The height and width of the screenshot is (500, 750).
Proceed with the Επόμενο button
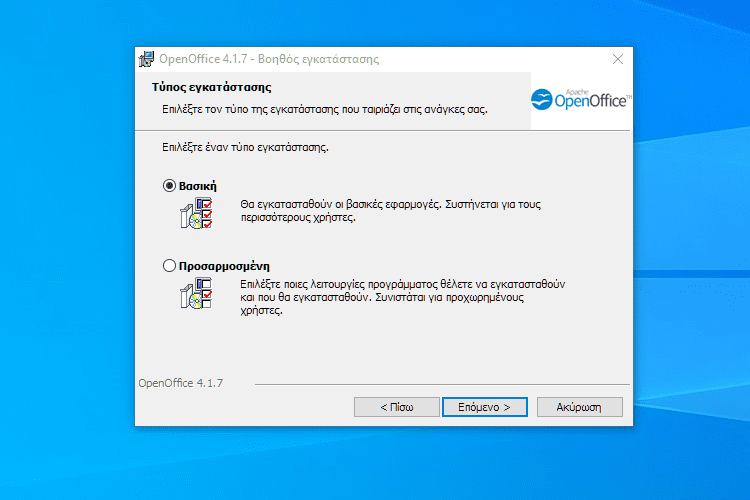pyautogui.click(x=485, y=407)
